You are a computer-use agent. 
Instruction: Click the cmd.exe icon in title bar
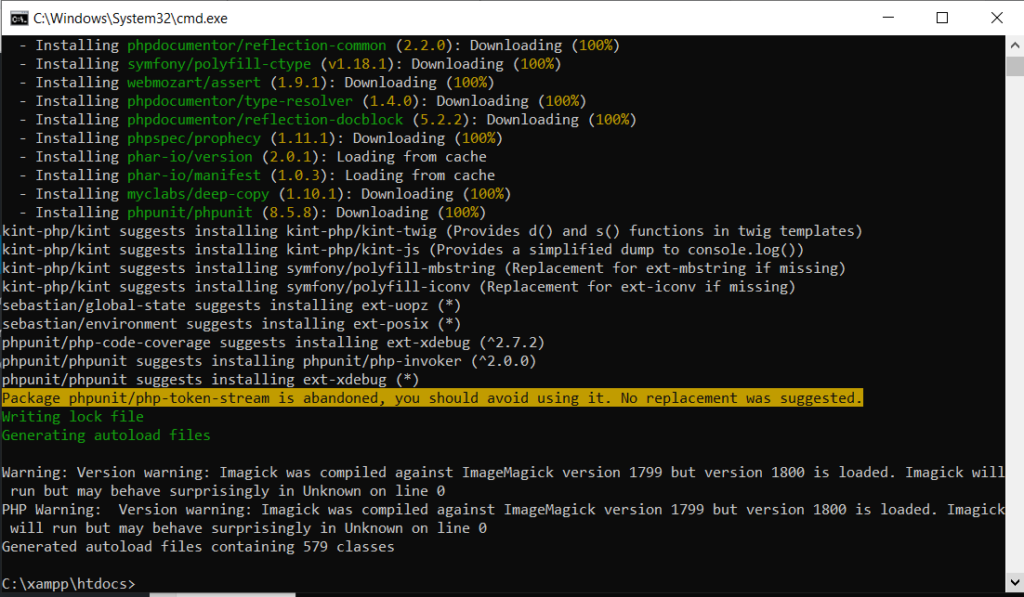17,18
